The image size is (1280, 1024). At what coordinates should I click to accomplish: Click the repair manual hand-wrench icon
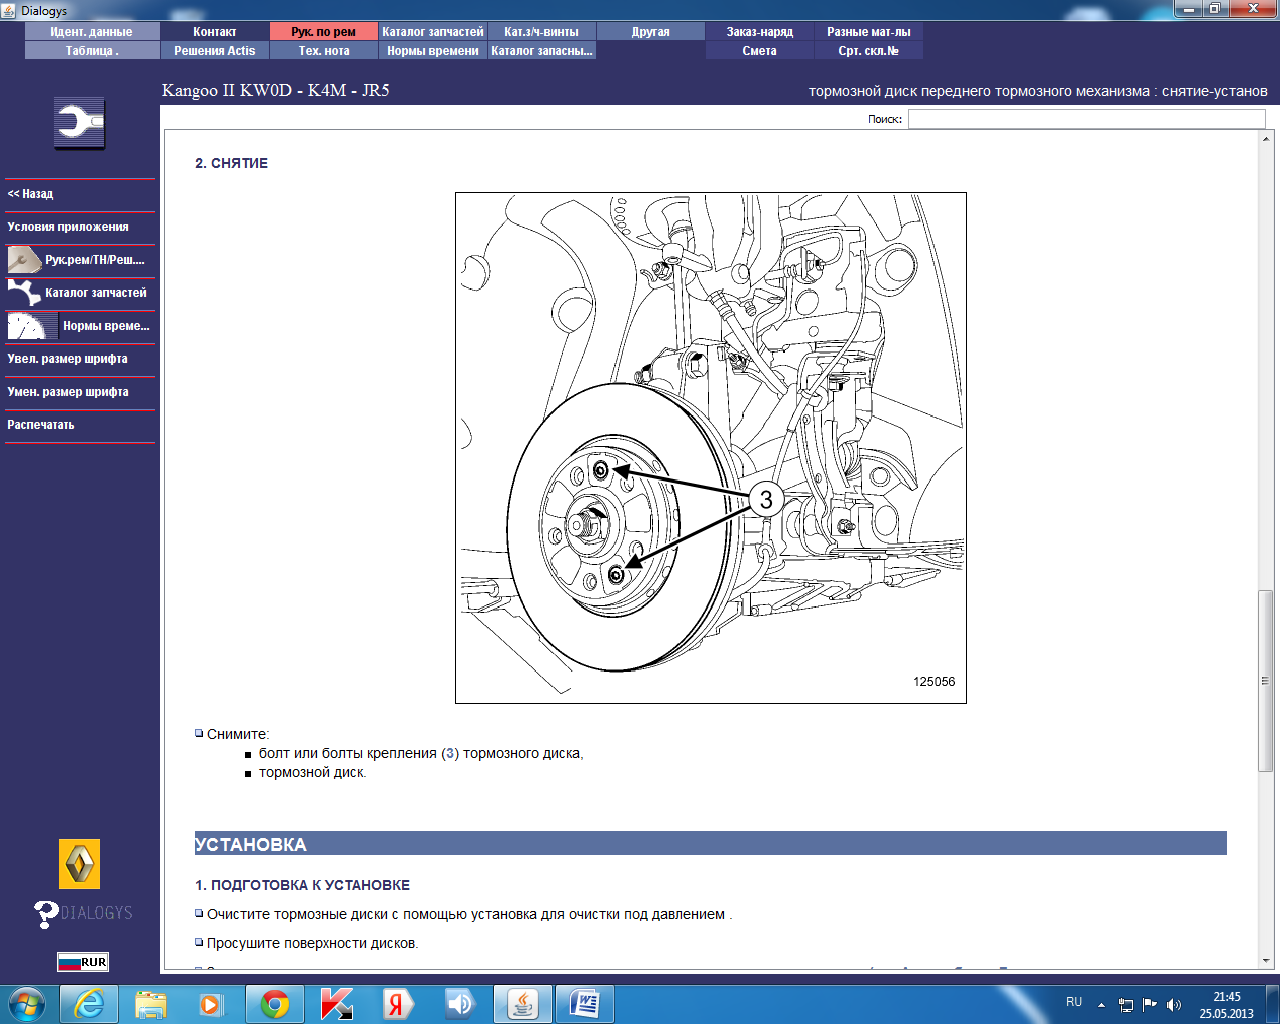pyautogui.click(x=24, y=260)
